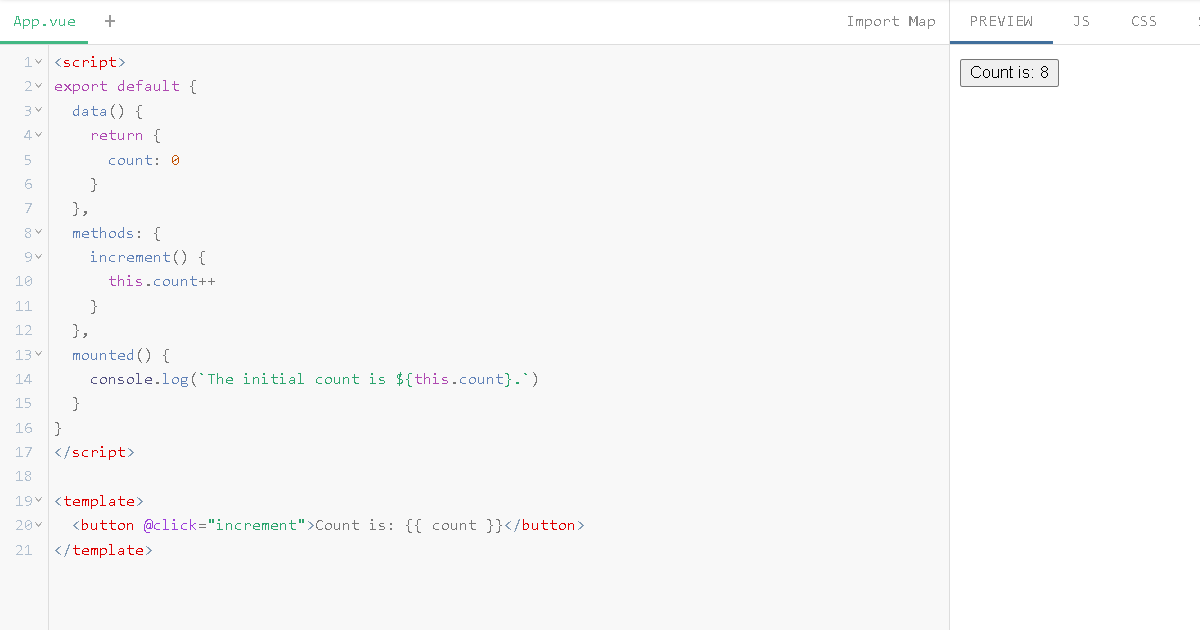Click line number 10 in the gutter

coord(24,281)
